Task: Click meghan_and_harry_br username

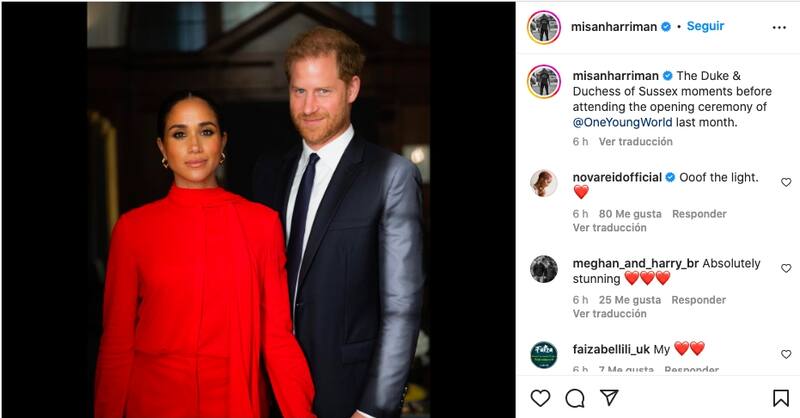Action: pos(636,263)
